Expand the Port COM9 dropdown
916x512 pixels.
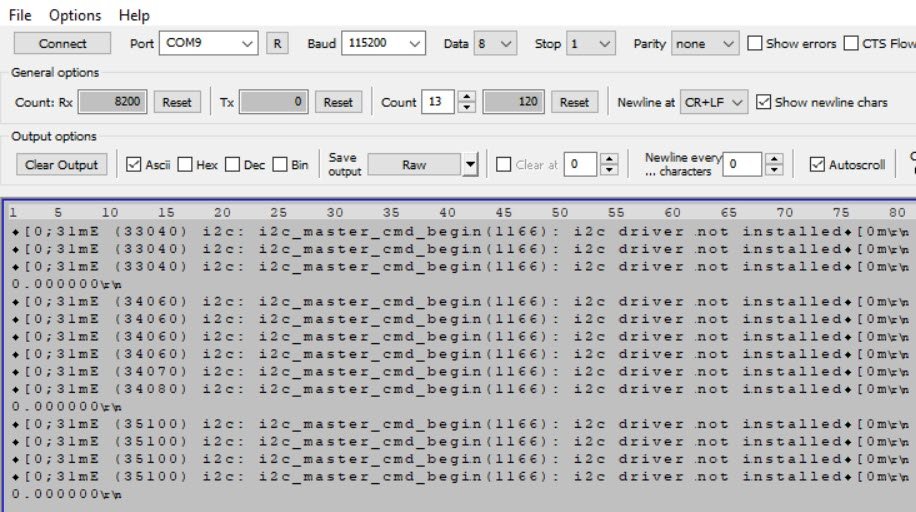247,44
